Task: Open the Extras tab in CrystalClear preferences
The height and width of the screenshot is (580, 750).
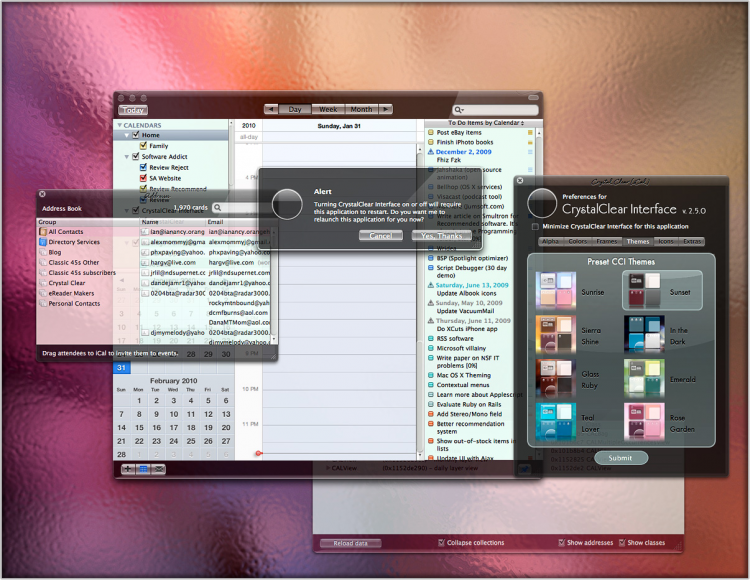Action: click(692, 241)
